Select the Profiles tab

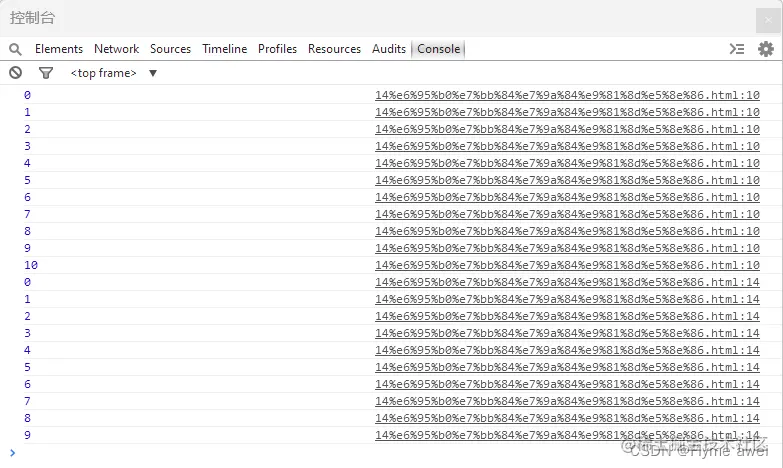[277, 49]
